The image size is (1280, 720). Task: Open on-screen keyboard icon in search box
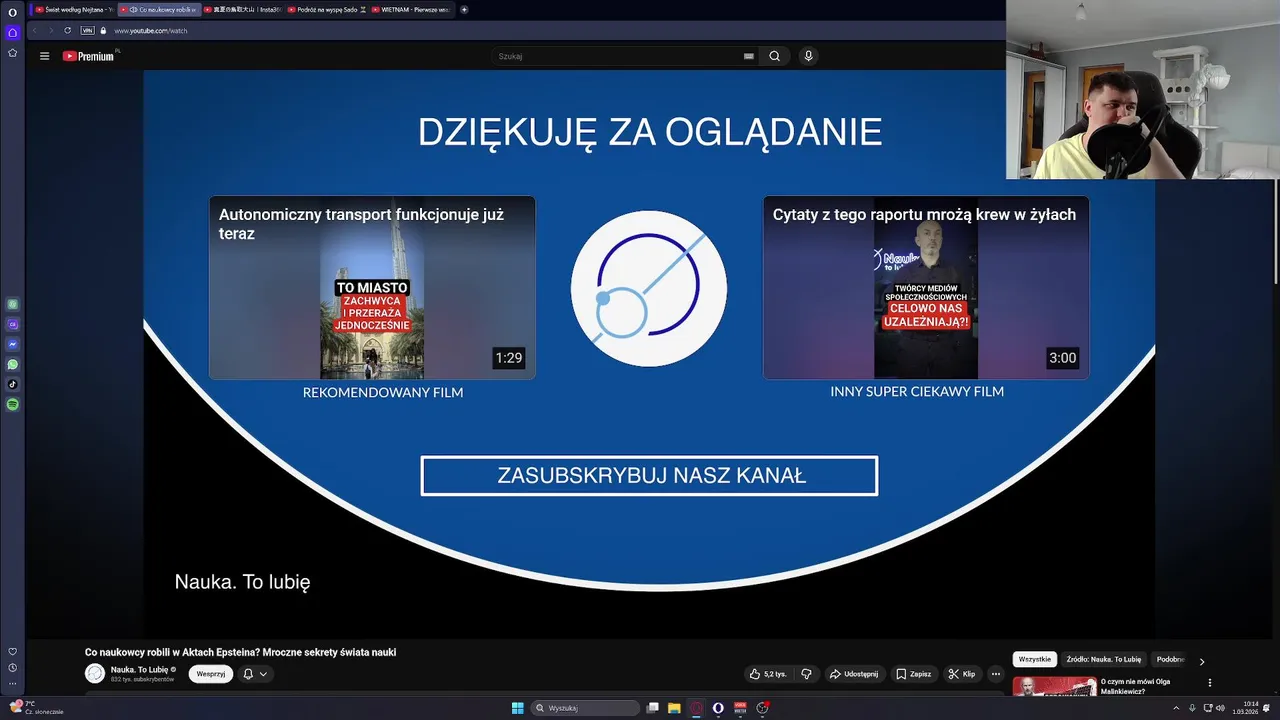point(748,56)
